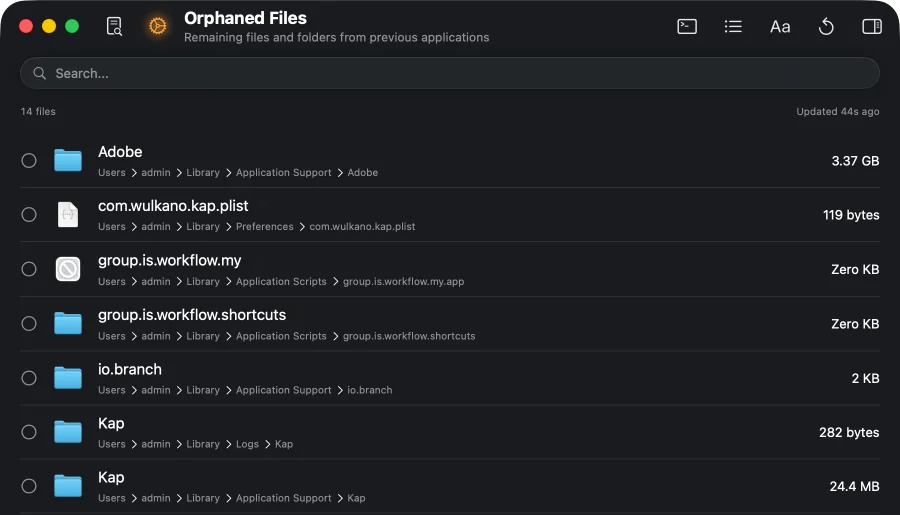Click the Kap title in Logs row

coord(111,423)
